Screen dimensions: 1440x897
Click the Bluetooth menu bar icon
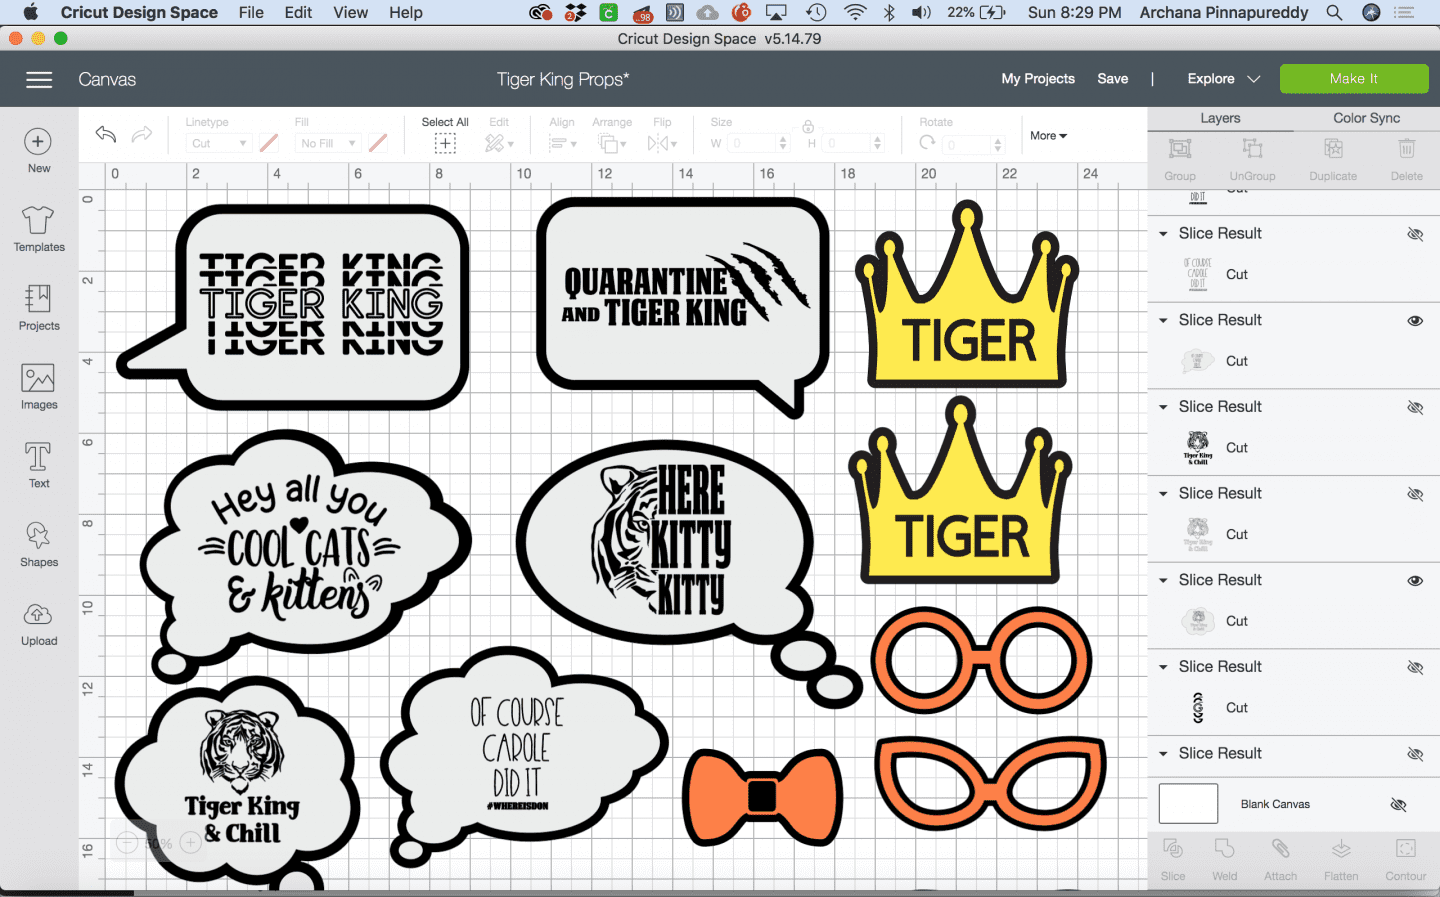(889, 12)
